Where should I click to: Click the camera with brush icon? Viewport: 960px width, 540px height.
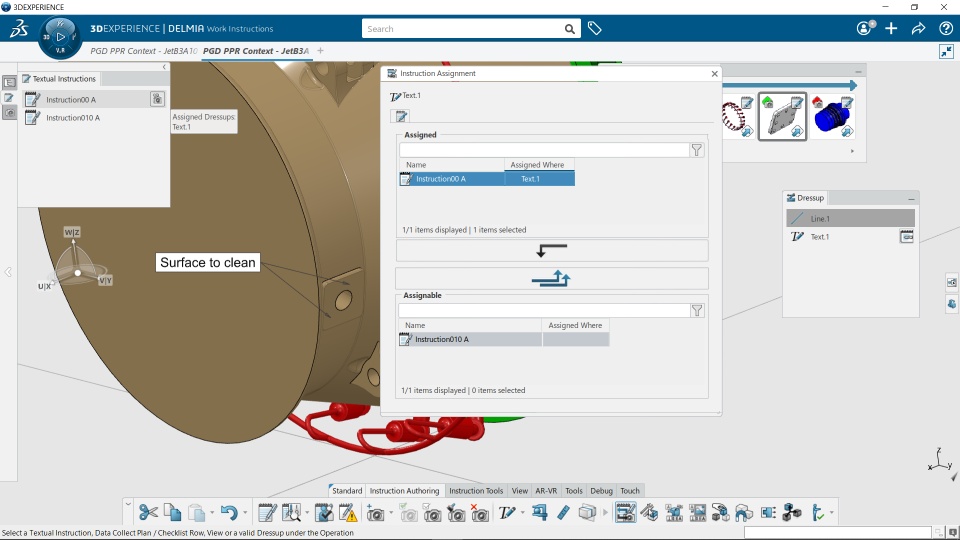click(x=456, y=512)
